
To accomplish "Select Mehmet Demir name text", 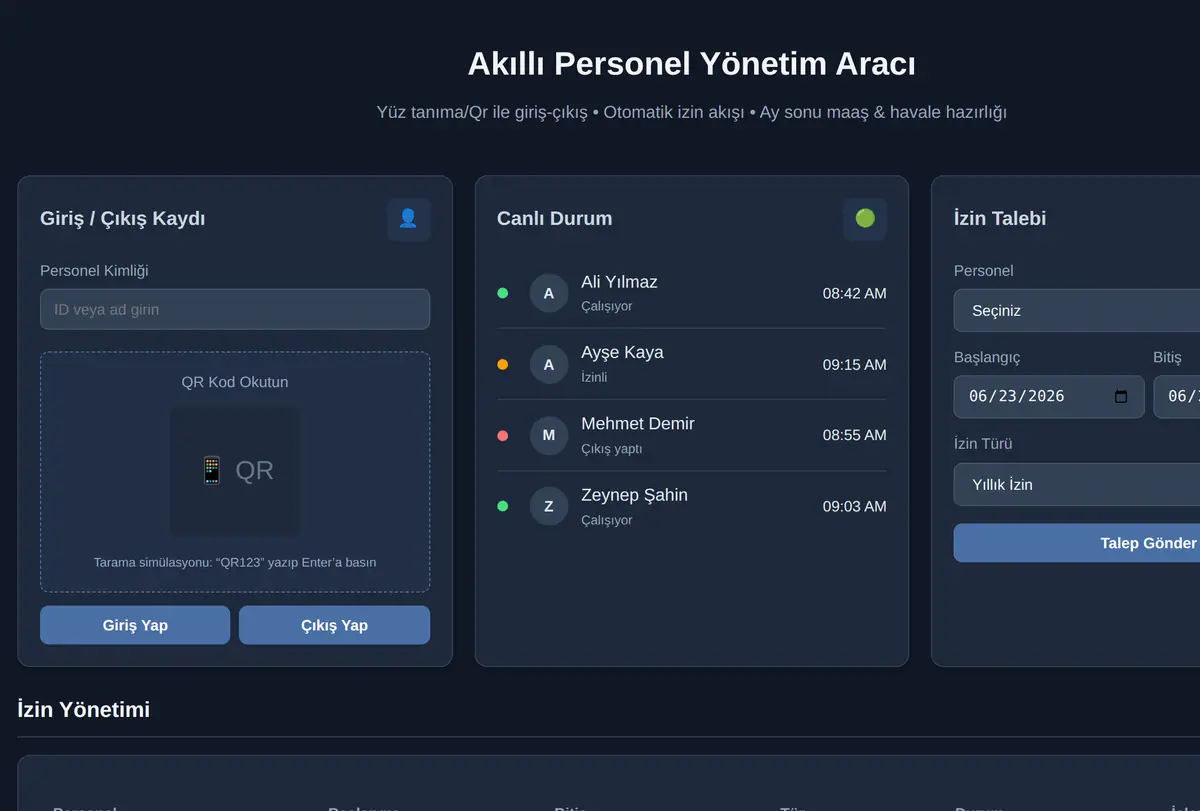I will [638, 424].
